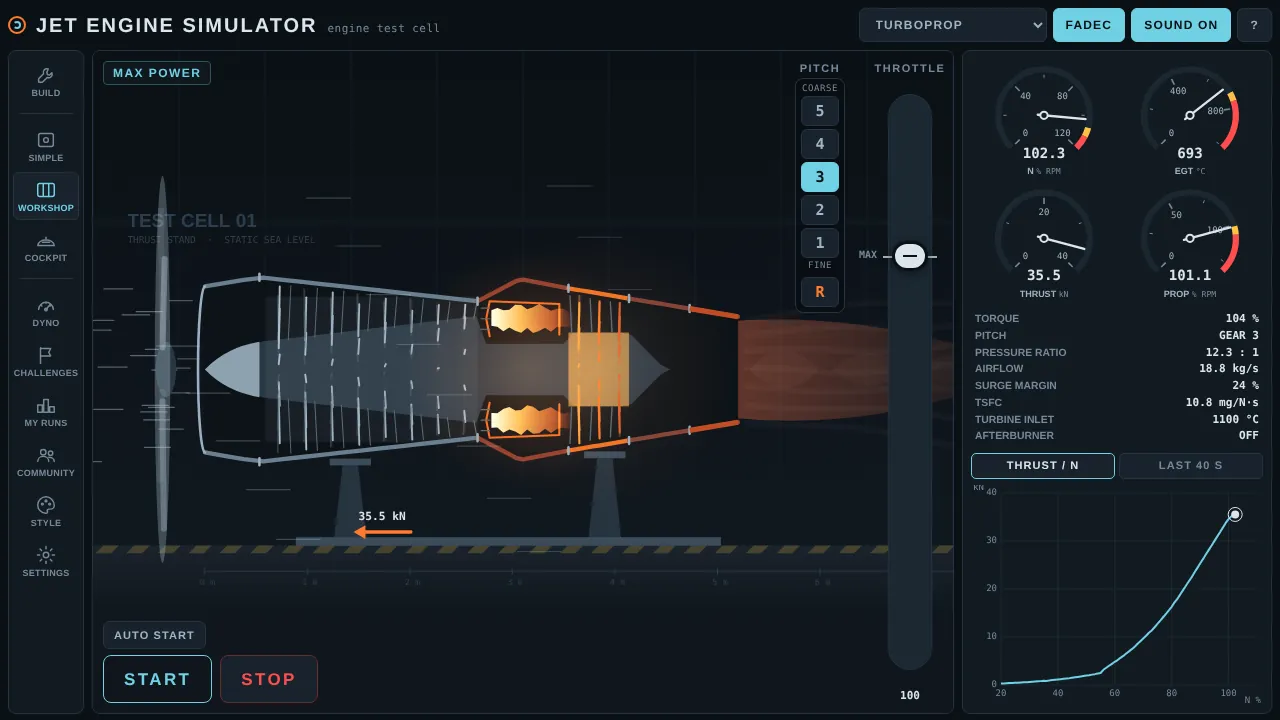
Task: Select the Workshop view icon
Action: 45,190
